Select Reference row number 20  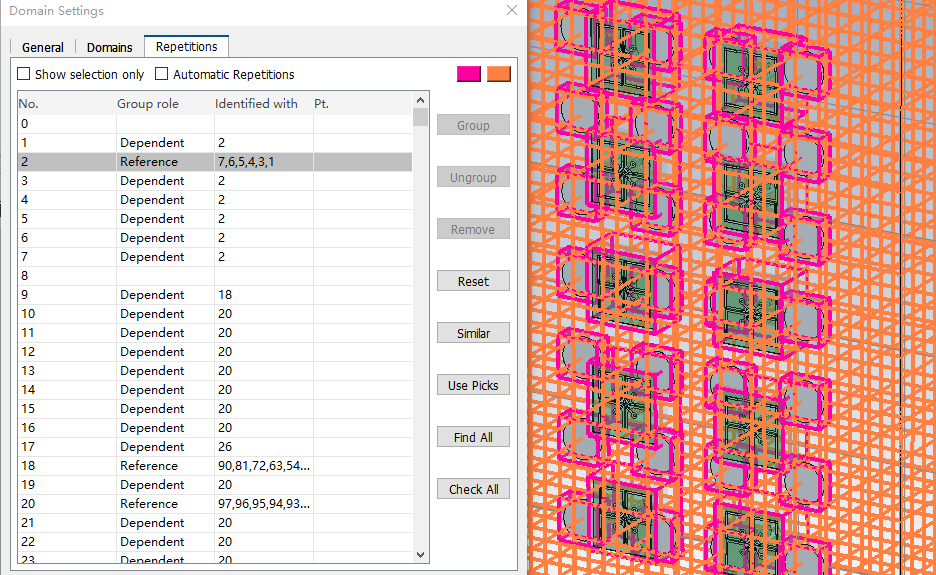(149, 504)
